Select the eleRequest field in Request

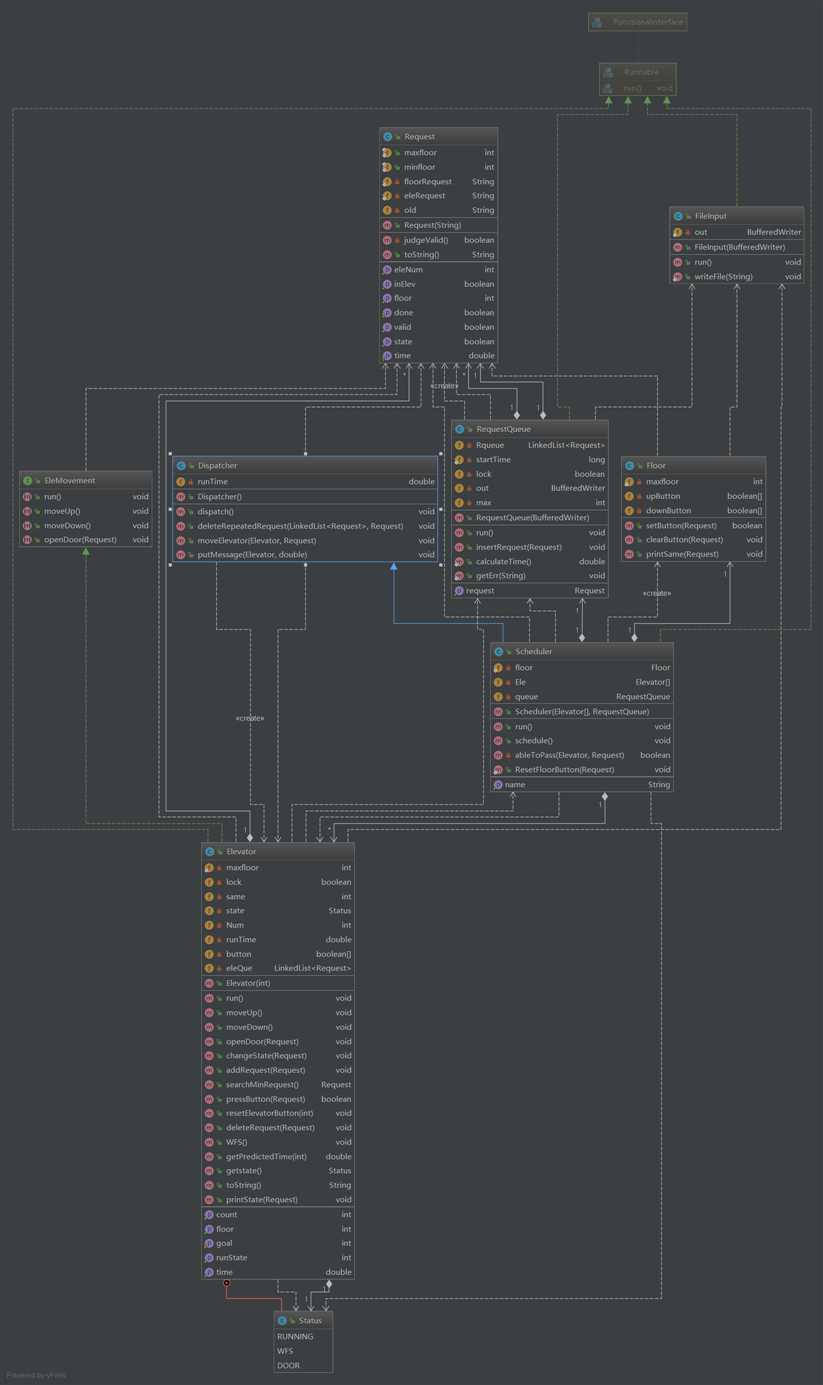[438, 196]
